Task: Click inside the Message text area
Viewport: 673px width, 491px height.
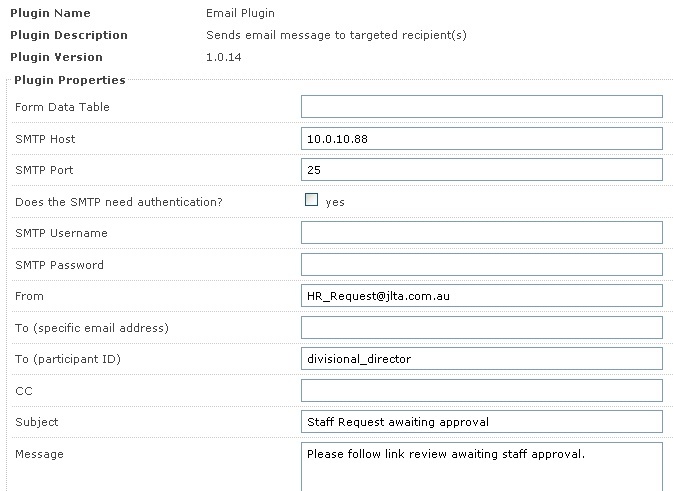Action: 481,466
